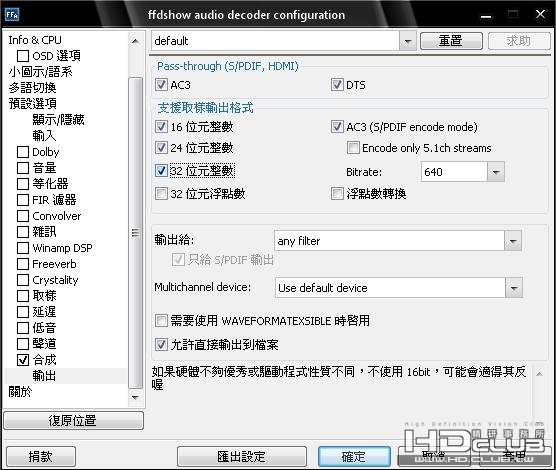Open the default preset dropdown
Viewport: 556px width, 470px height.
click(x=408, y=41)
